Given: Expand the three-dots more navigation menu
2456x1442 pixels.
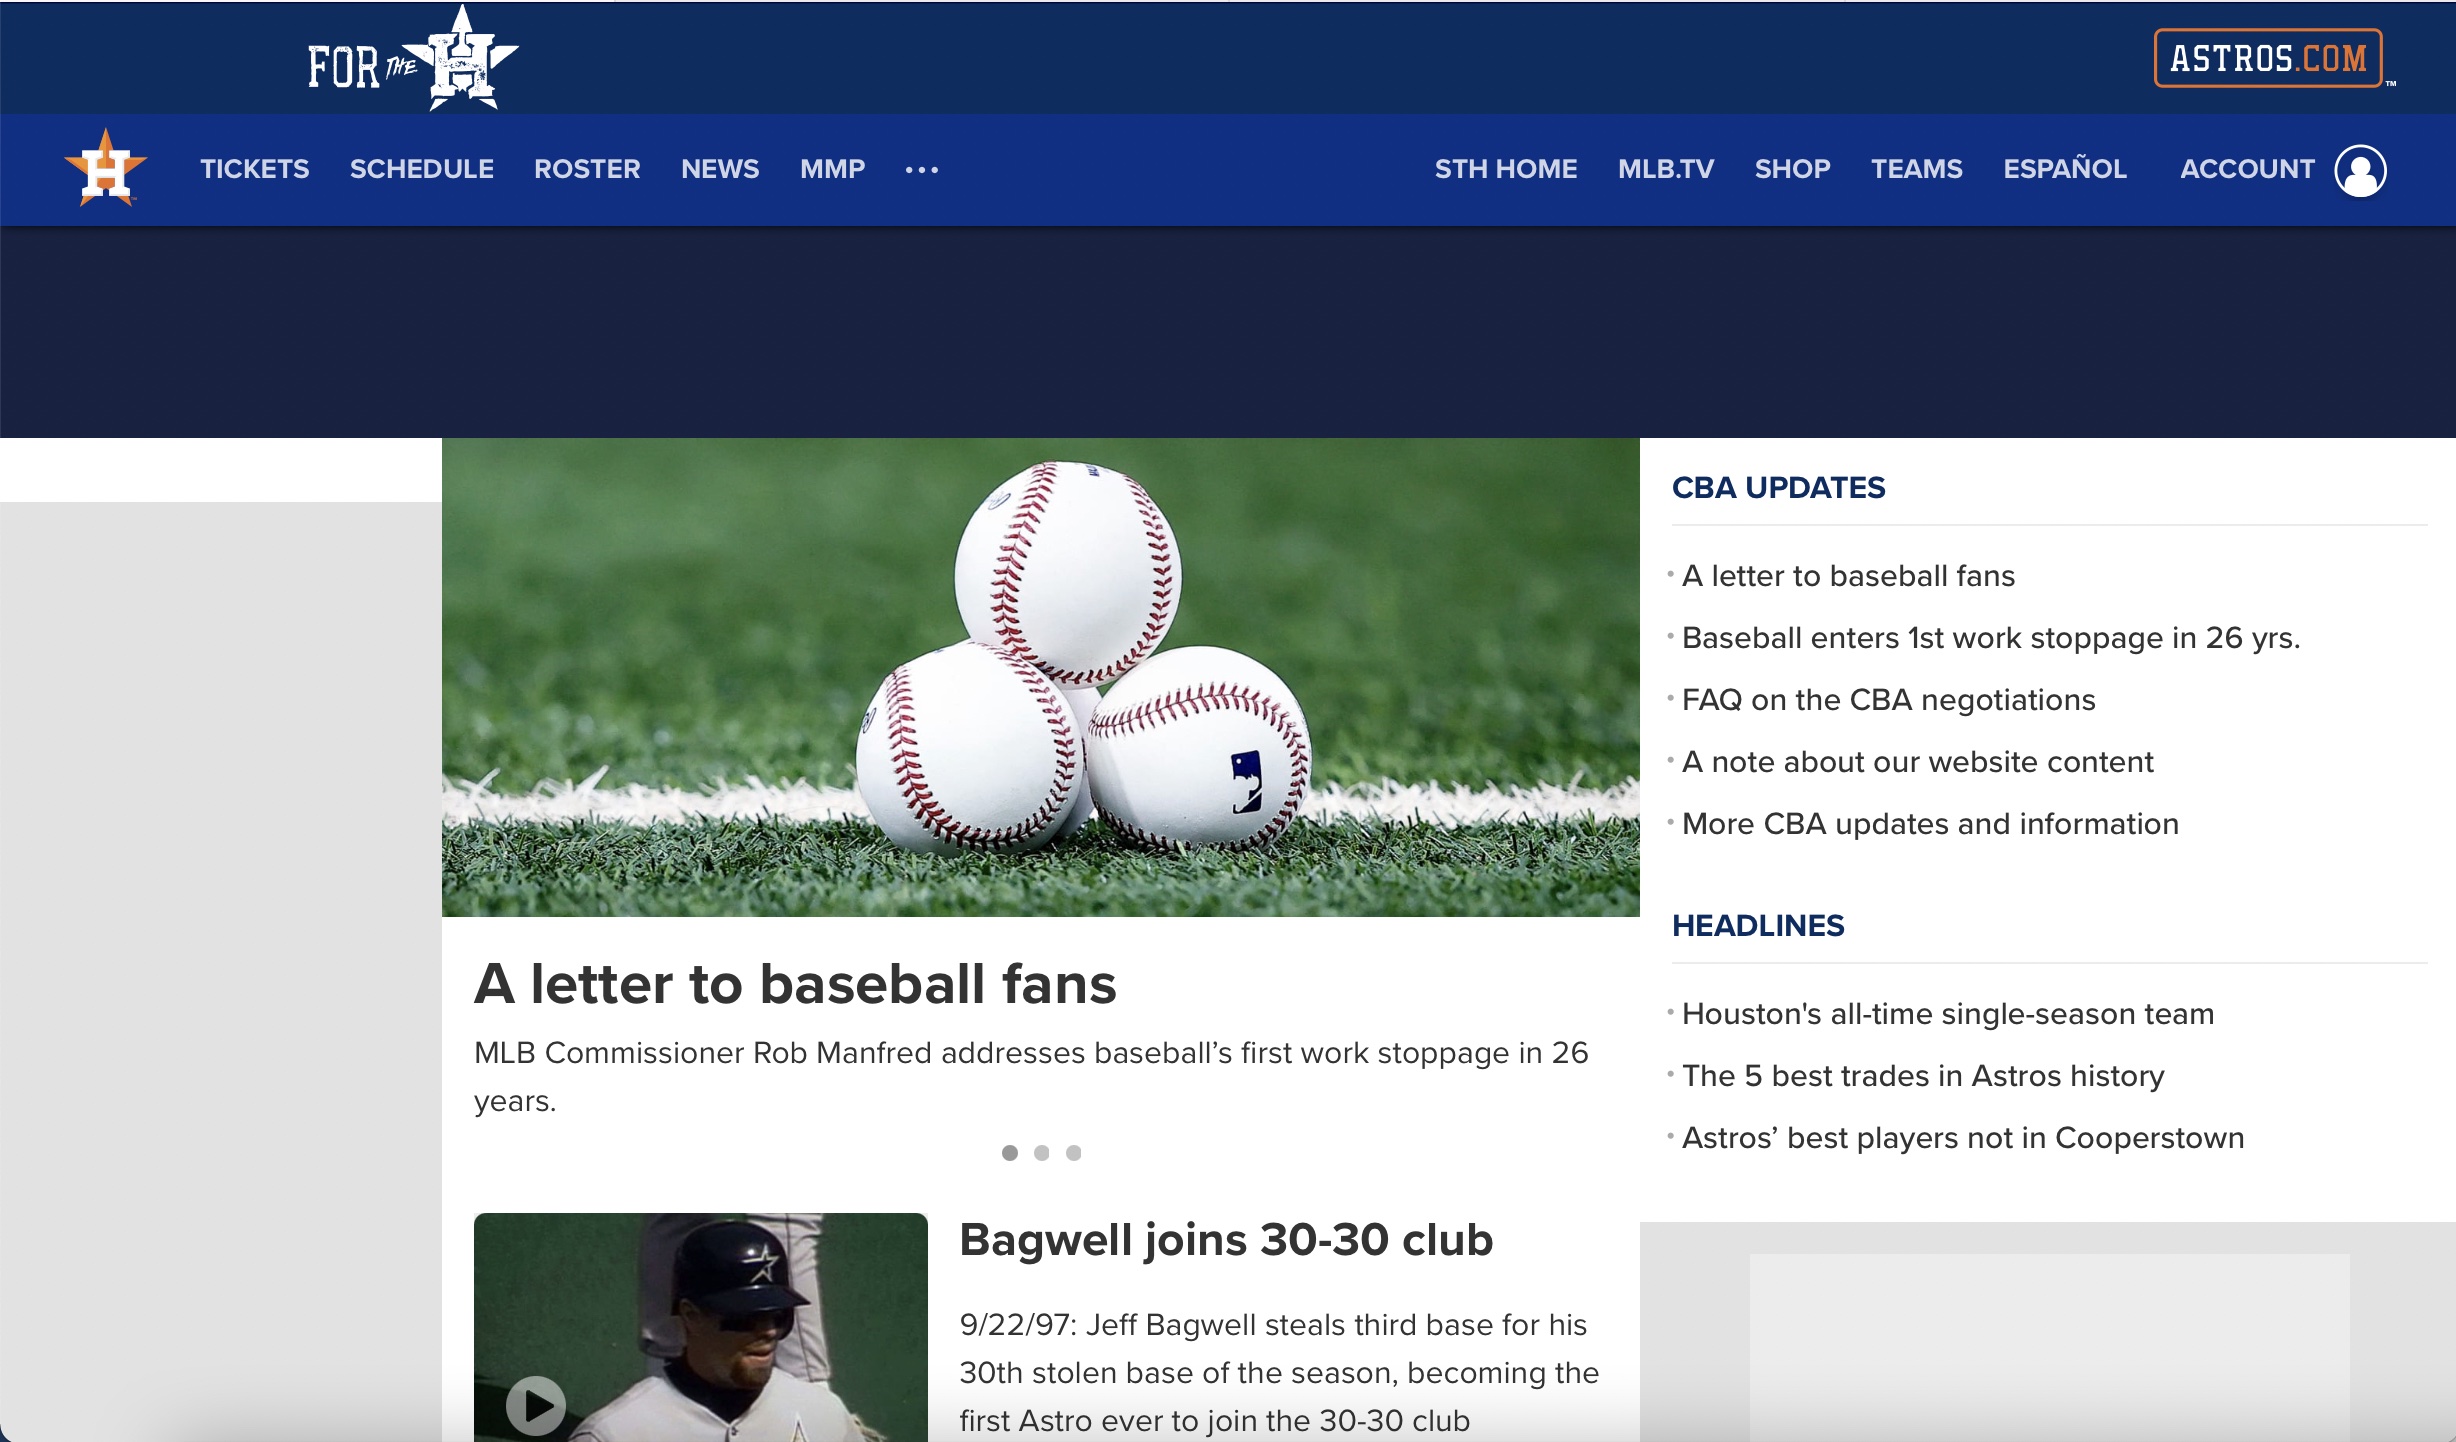Looking at the screenshot, I should tap(921, 170).
